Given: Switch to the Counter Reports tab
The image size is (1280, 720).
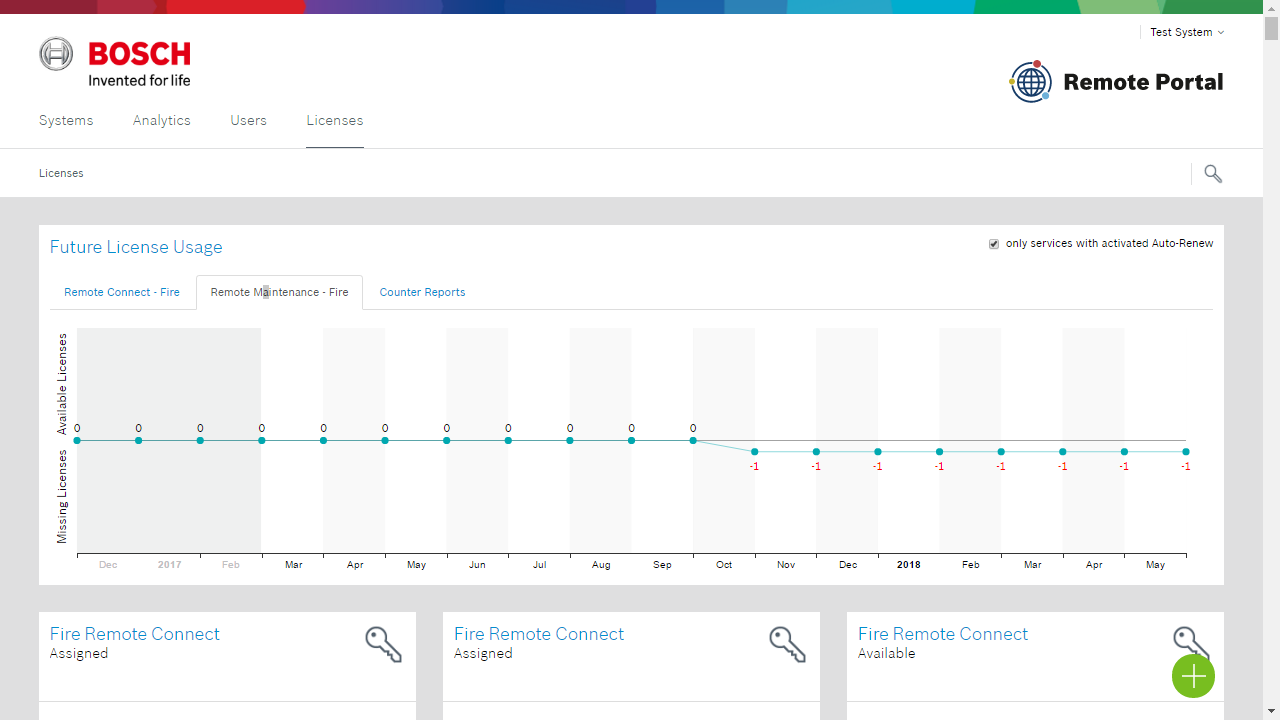Looking at the screenshot, I should point(422,292).
